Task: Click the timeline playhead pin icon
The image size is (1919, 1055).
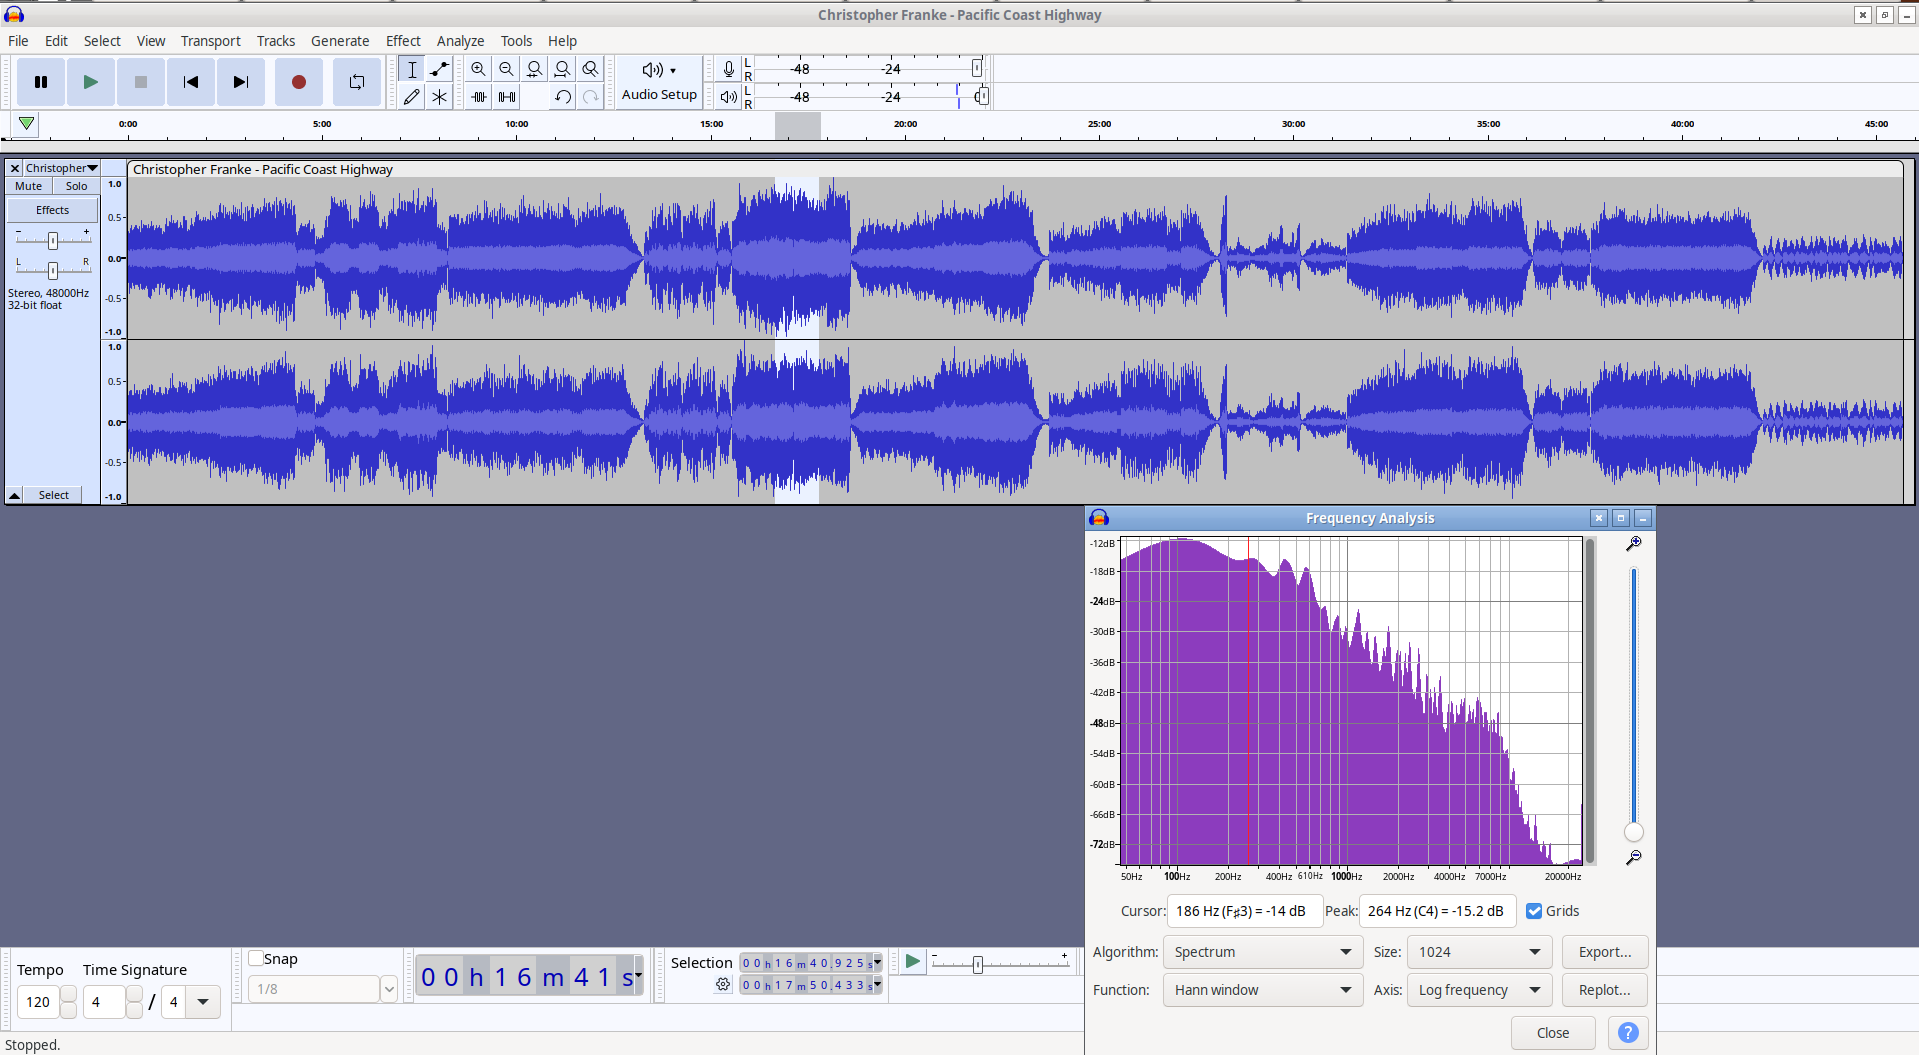Action: 27,124
